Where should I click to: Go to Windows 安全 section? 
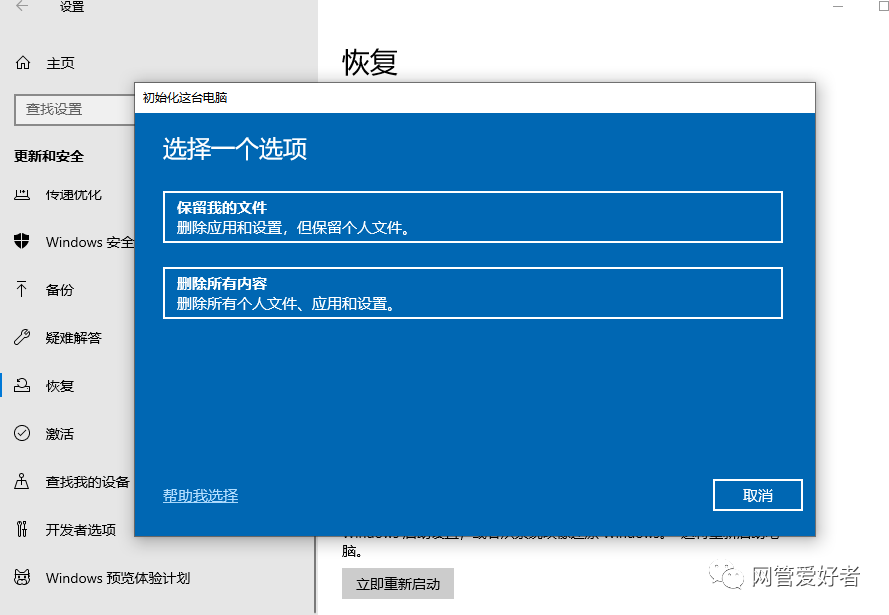coord(90,242)
